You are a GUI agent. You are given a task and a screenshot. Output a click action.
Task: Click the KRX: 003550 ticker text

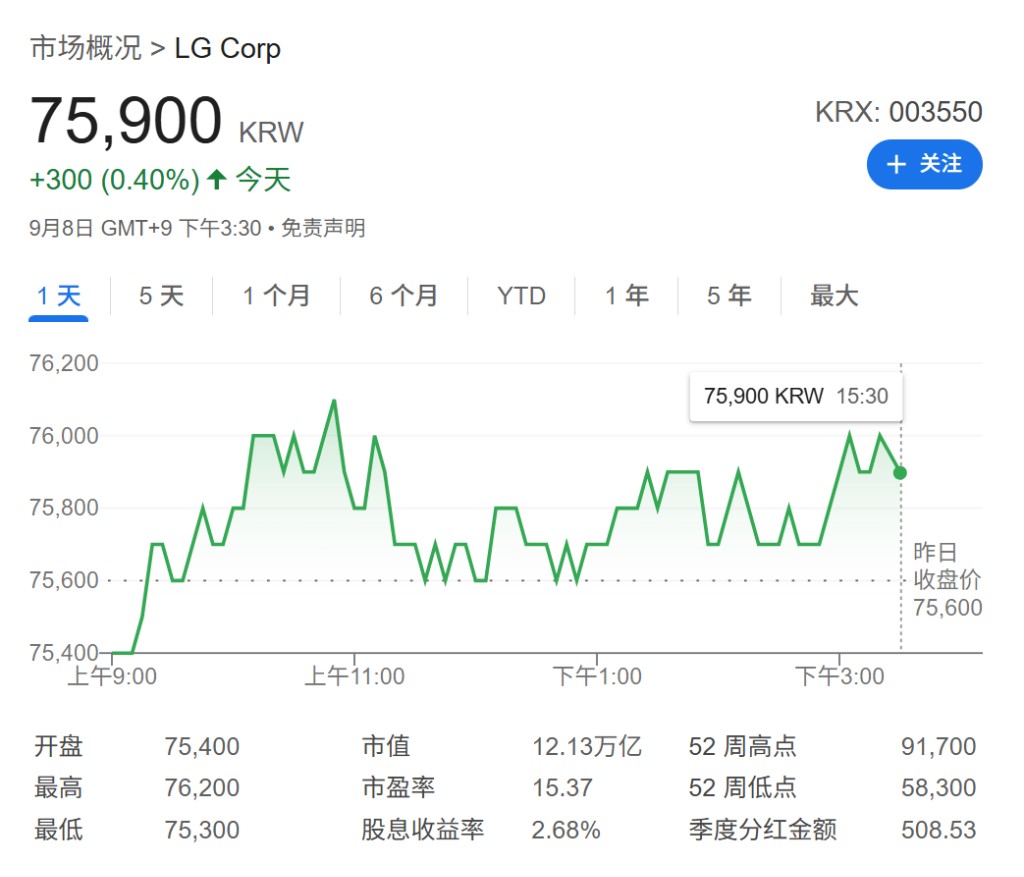click(x=899, y=112)
